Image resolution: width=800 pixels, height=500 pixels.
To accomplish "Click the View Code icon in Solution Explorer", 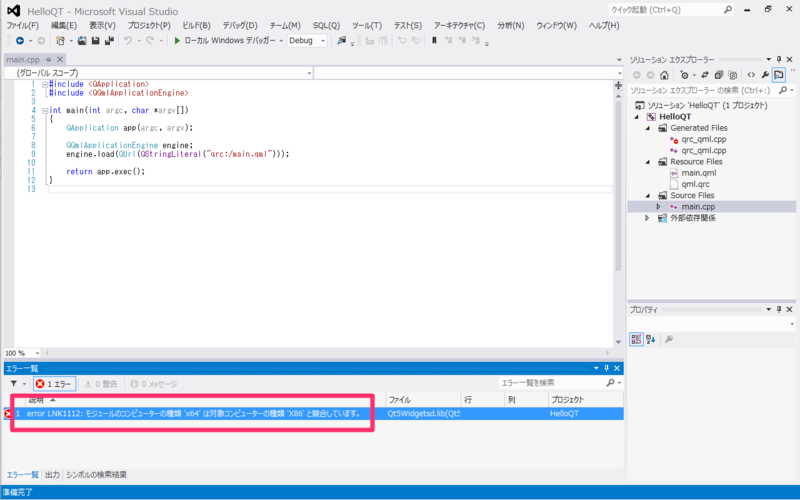I will [x=751, y=75].
